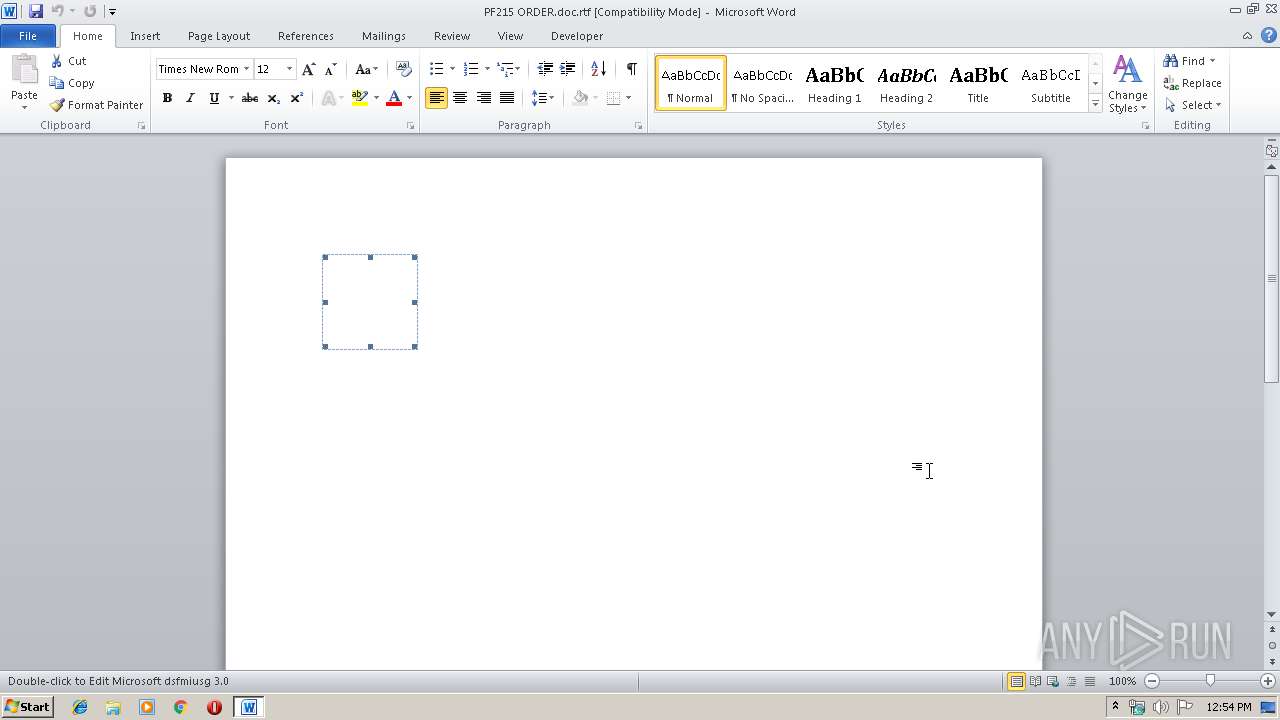
Task: Click 100% zoom level
Action: (x=1122, y=681)
